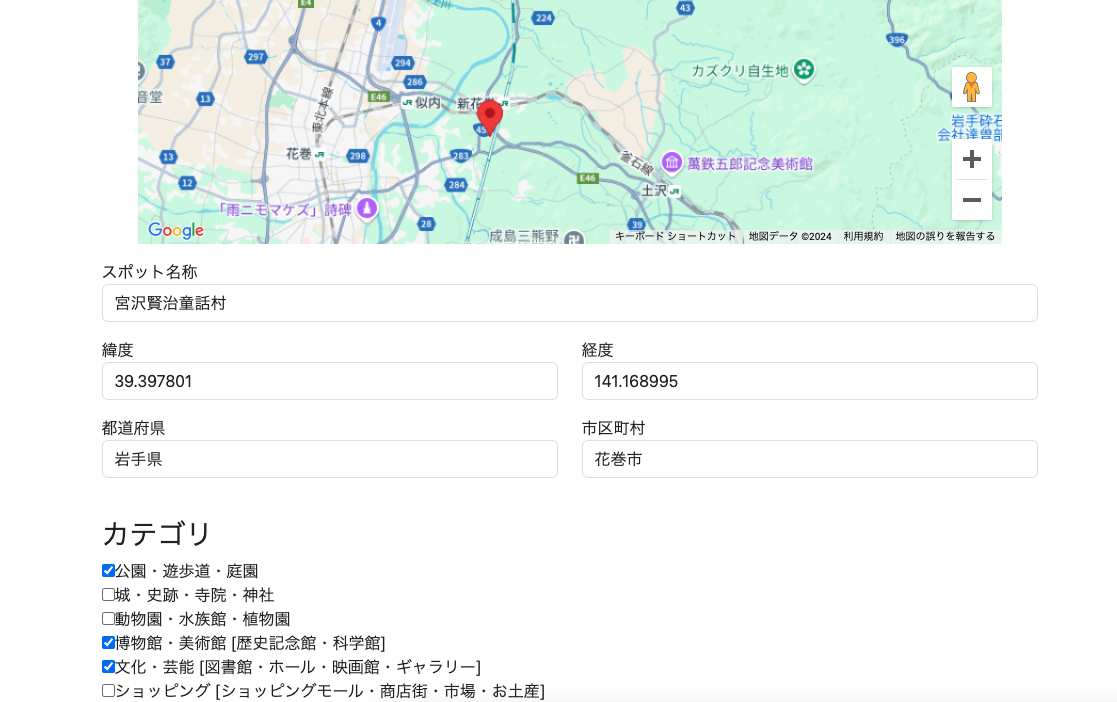The height and width of the screenshot is (702, 1117).
Task: Click the 緯度 latitude input field
Action: click(x=330, y=381)
